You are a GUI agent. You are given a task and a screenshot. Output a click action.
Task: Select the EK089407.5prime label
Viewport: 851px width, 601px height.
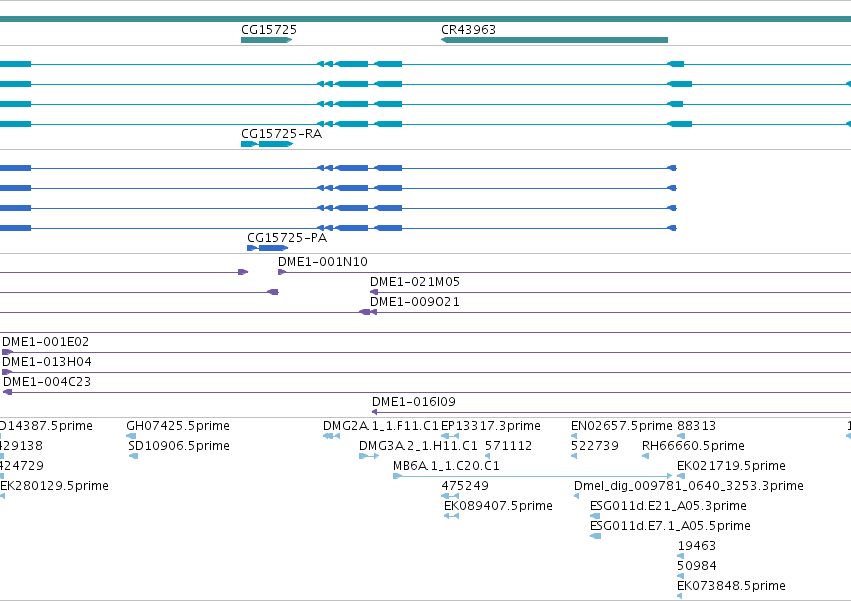(498, 507)
